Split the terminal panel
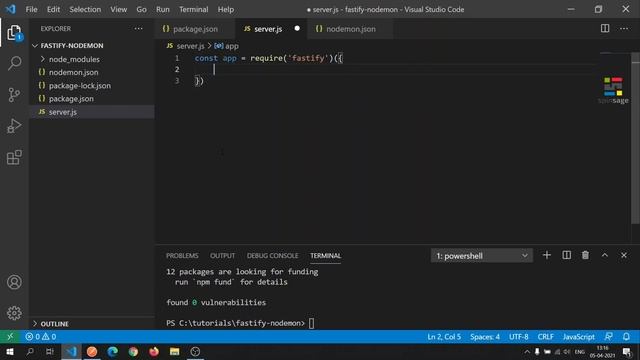Viewport: 640px width, 360px height. coord(567,256)
